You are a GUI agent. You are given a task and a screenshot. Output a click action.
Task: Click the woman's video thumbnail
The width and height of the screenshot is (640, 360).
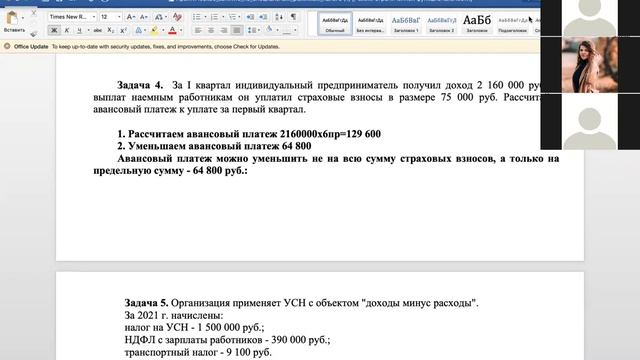[590, 64]
